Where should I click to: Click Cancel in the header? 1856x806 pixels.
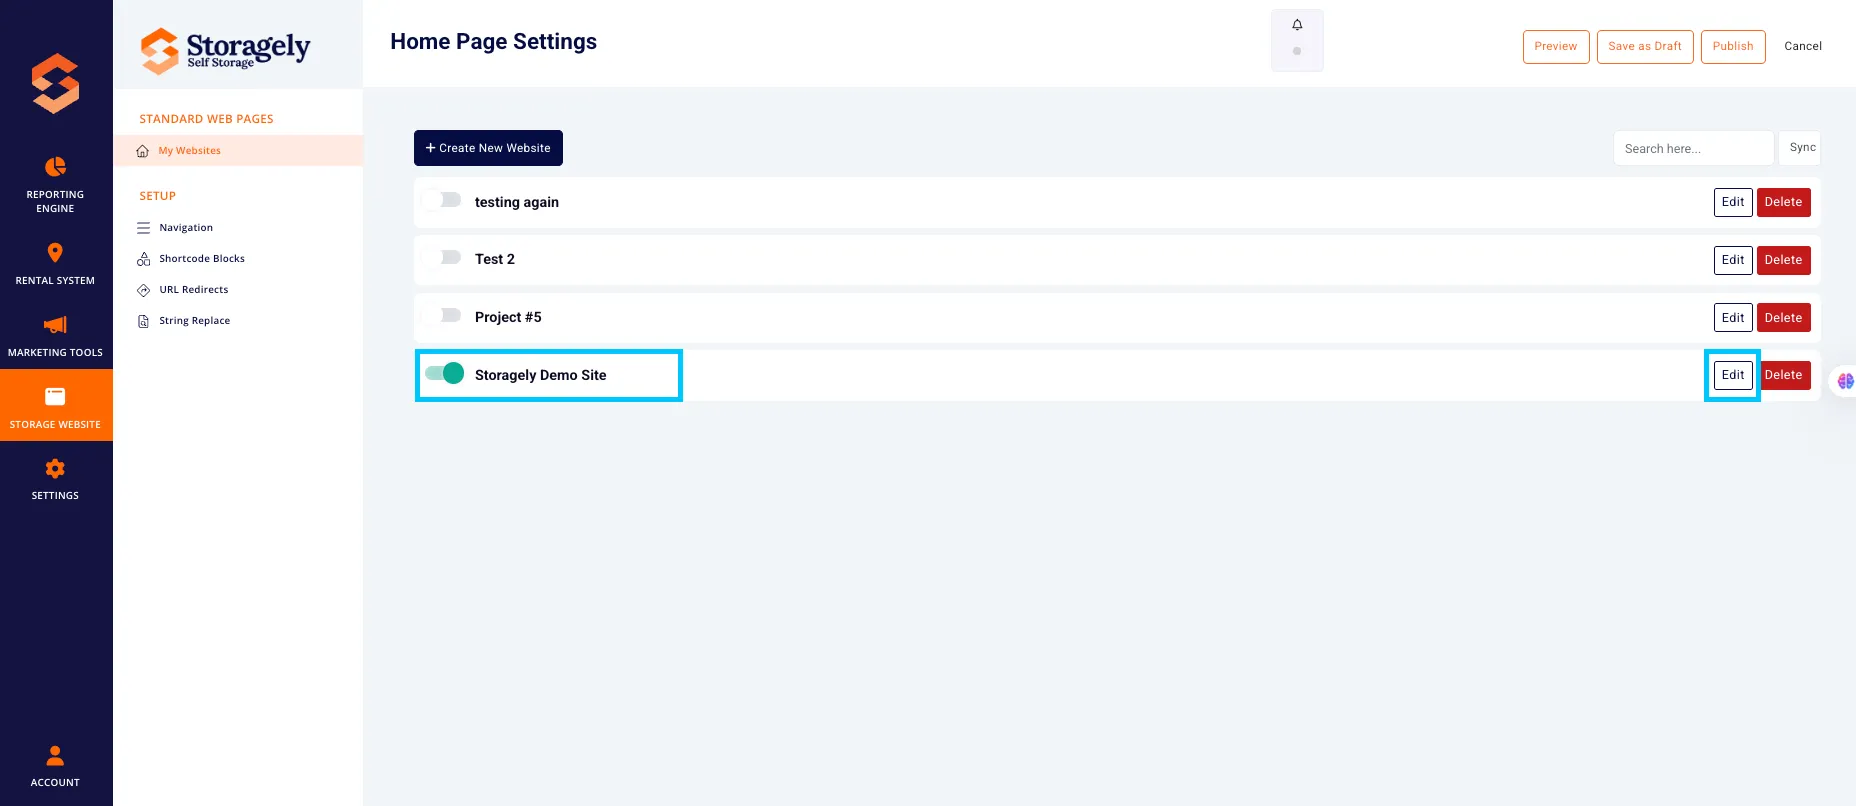click(x=1803, y=47)
